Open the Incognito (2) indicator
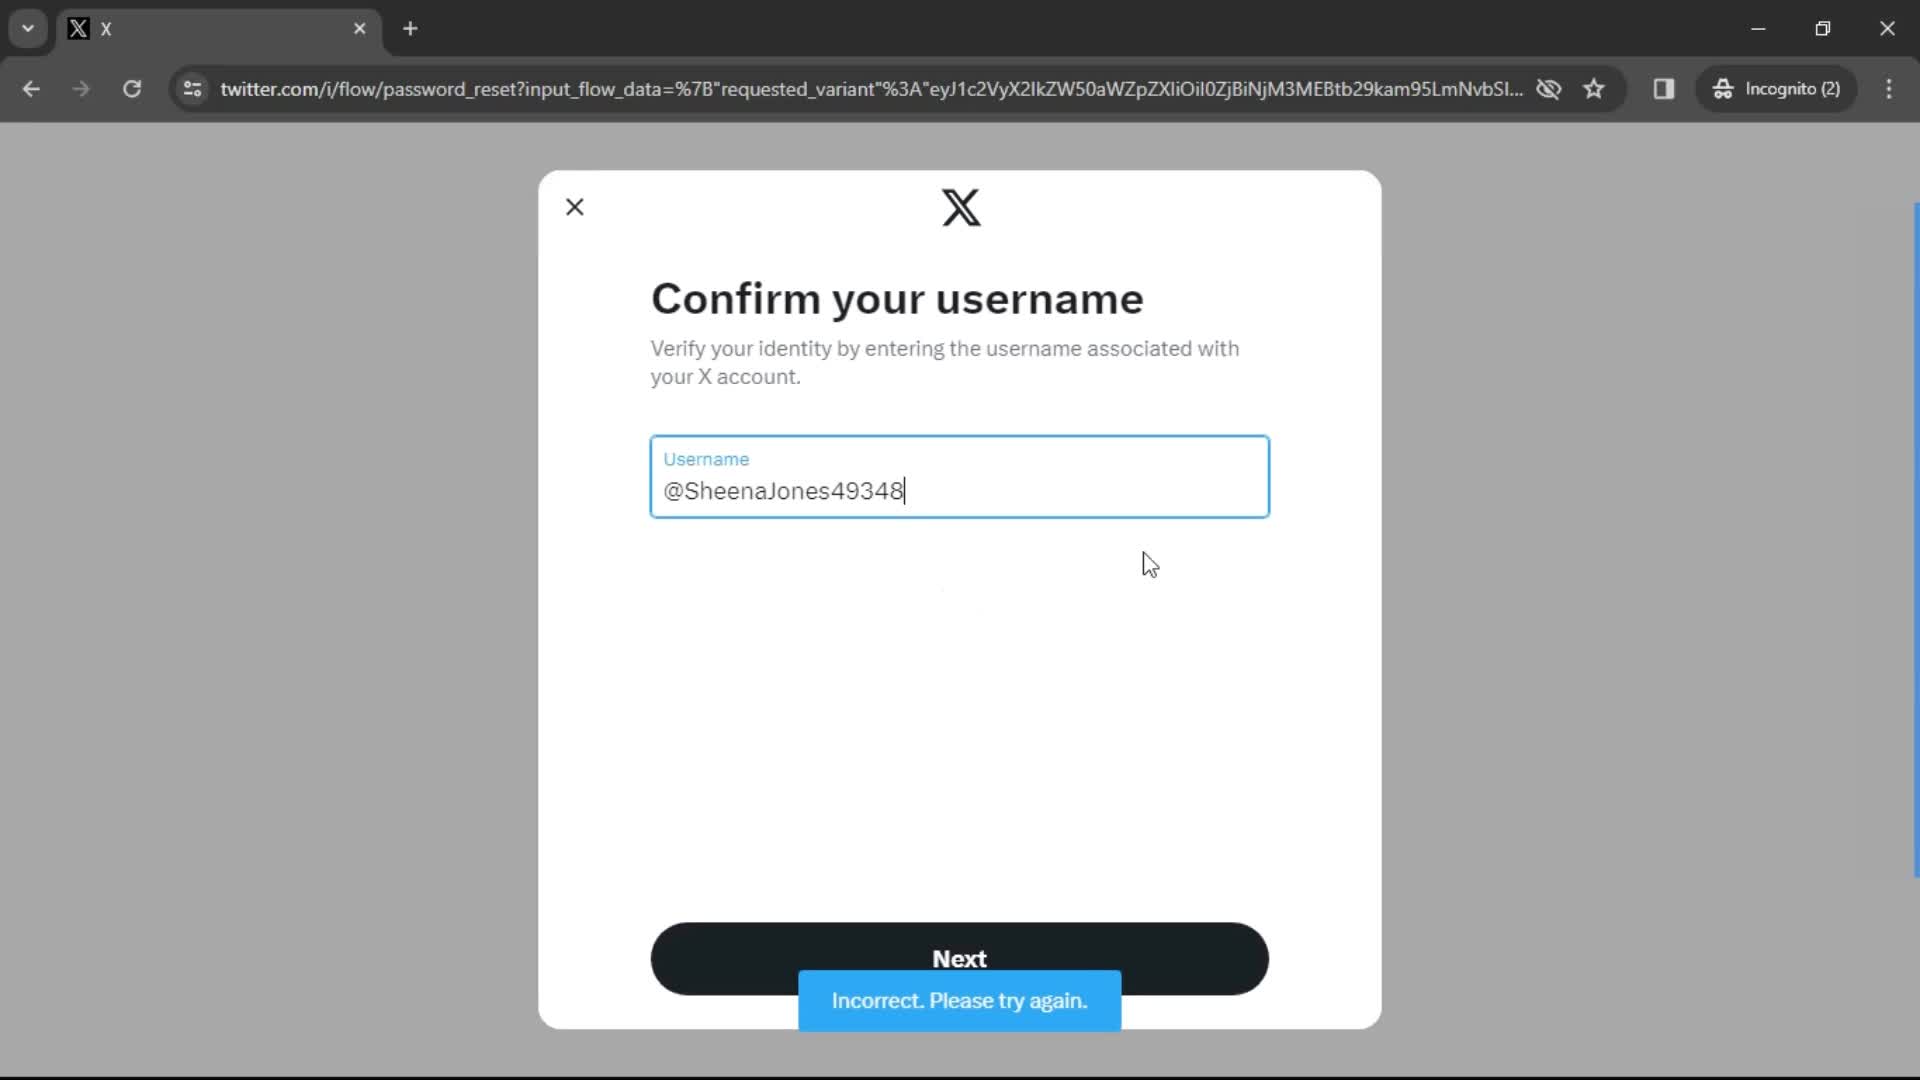Image resolution: width=1920 pixels, height=1080 pixels. (1777, 89)
